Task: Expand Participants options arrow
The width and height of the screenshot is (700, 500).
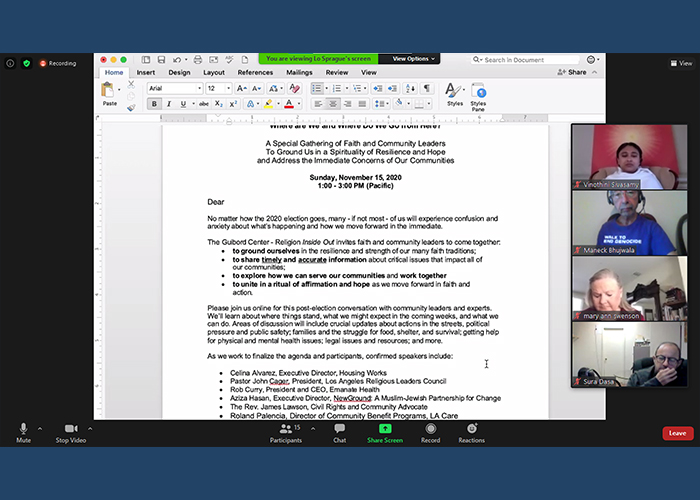Action: (313, 429)
